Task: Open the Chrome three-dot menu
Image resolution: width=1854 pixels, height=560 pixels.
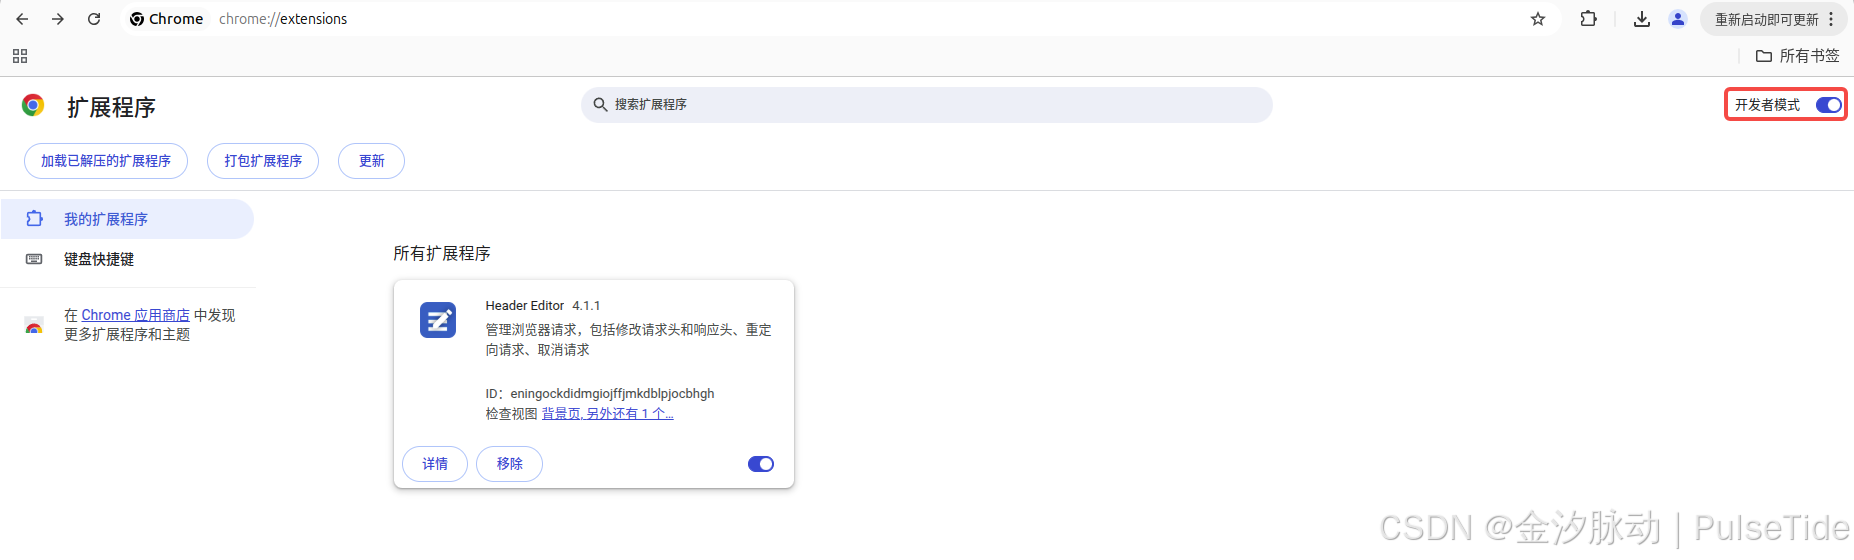Action: coord(1831,19)
